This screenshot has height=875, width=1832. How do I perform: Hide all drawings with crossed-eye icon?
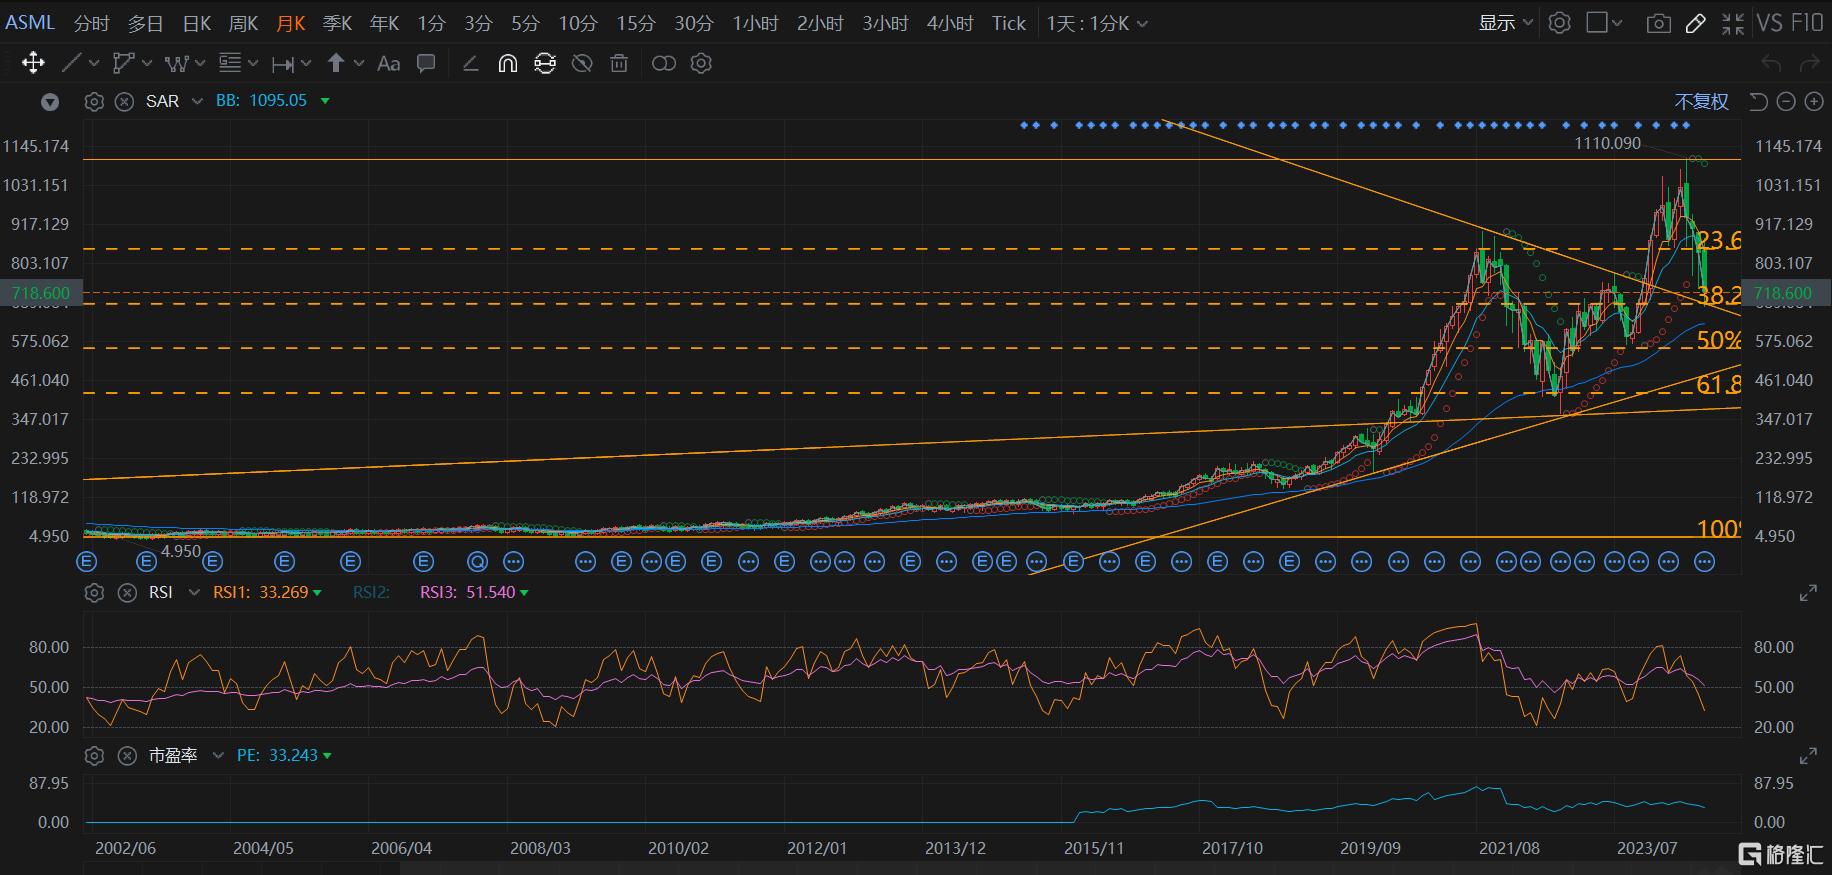(582, 63)
